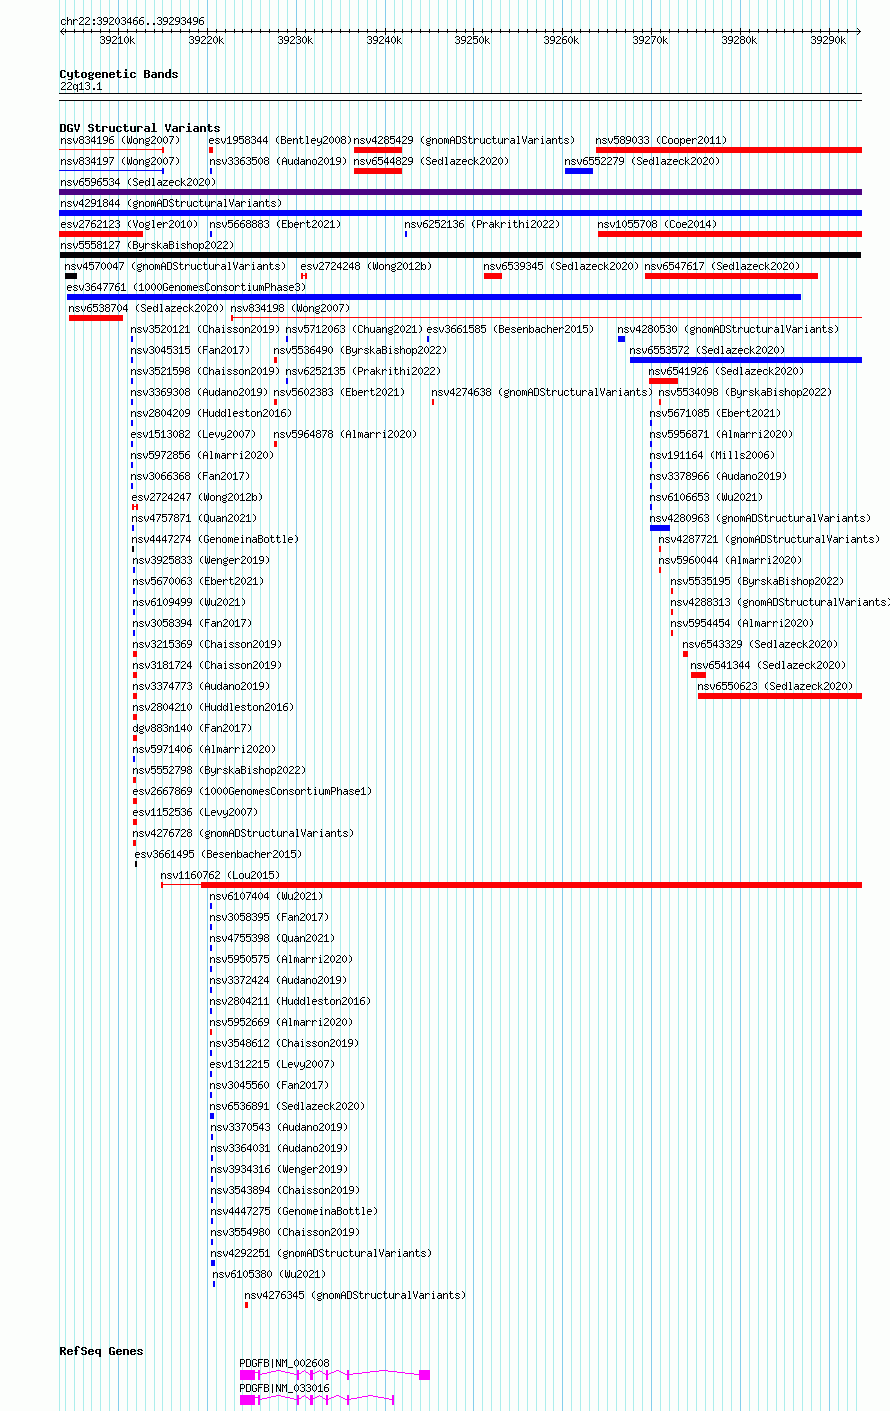This screenshot has width=890, height=1411.
Task: Click the blue bar under esv3647761
Action: (434, 297)
